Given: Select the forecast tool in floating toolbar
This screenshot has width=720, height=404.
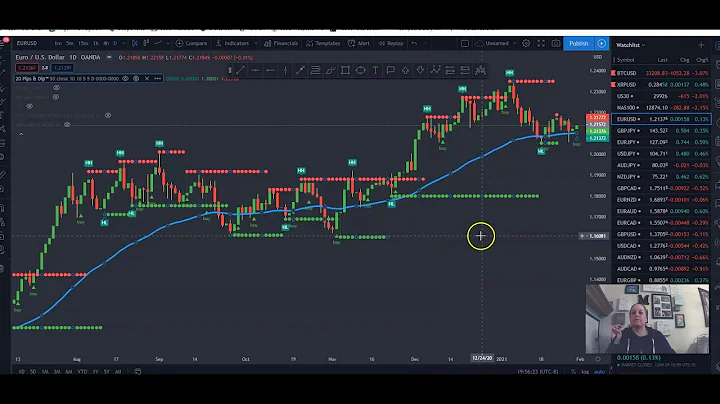Looking at the screenshot, I should coord(480,70).
